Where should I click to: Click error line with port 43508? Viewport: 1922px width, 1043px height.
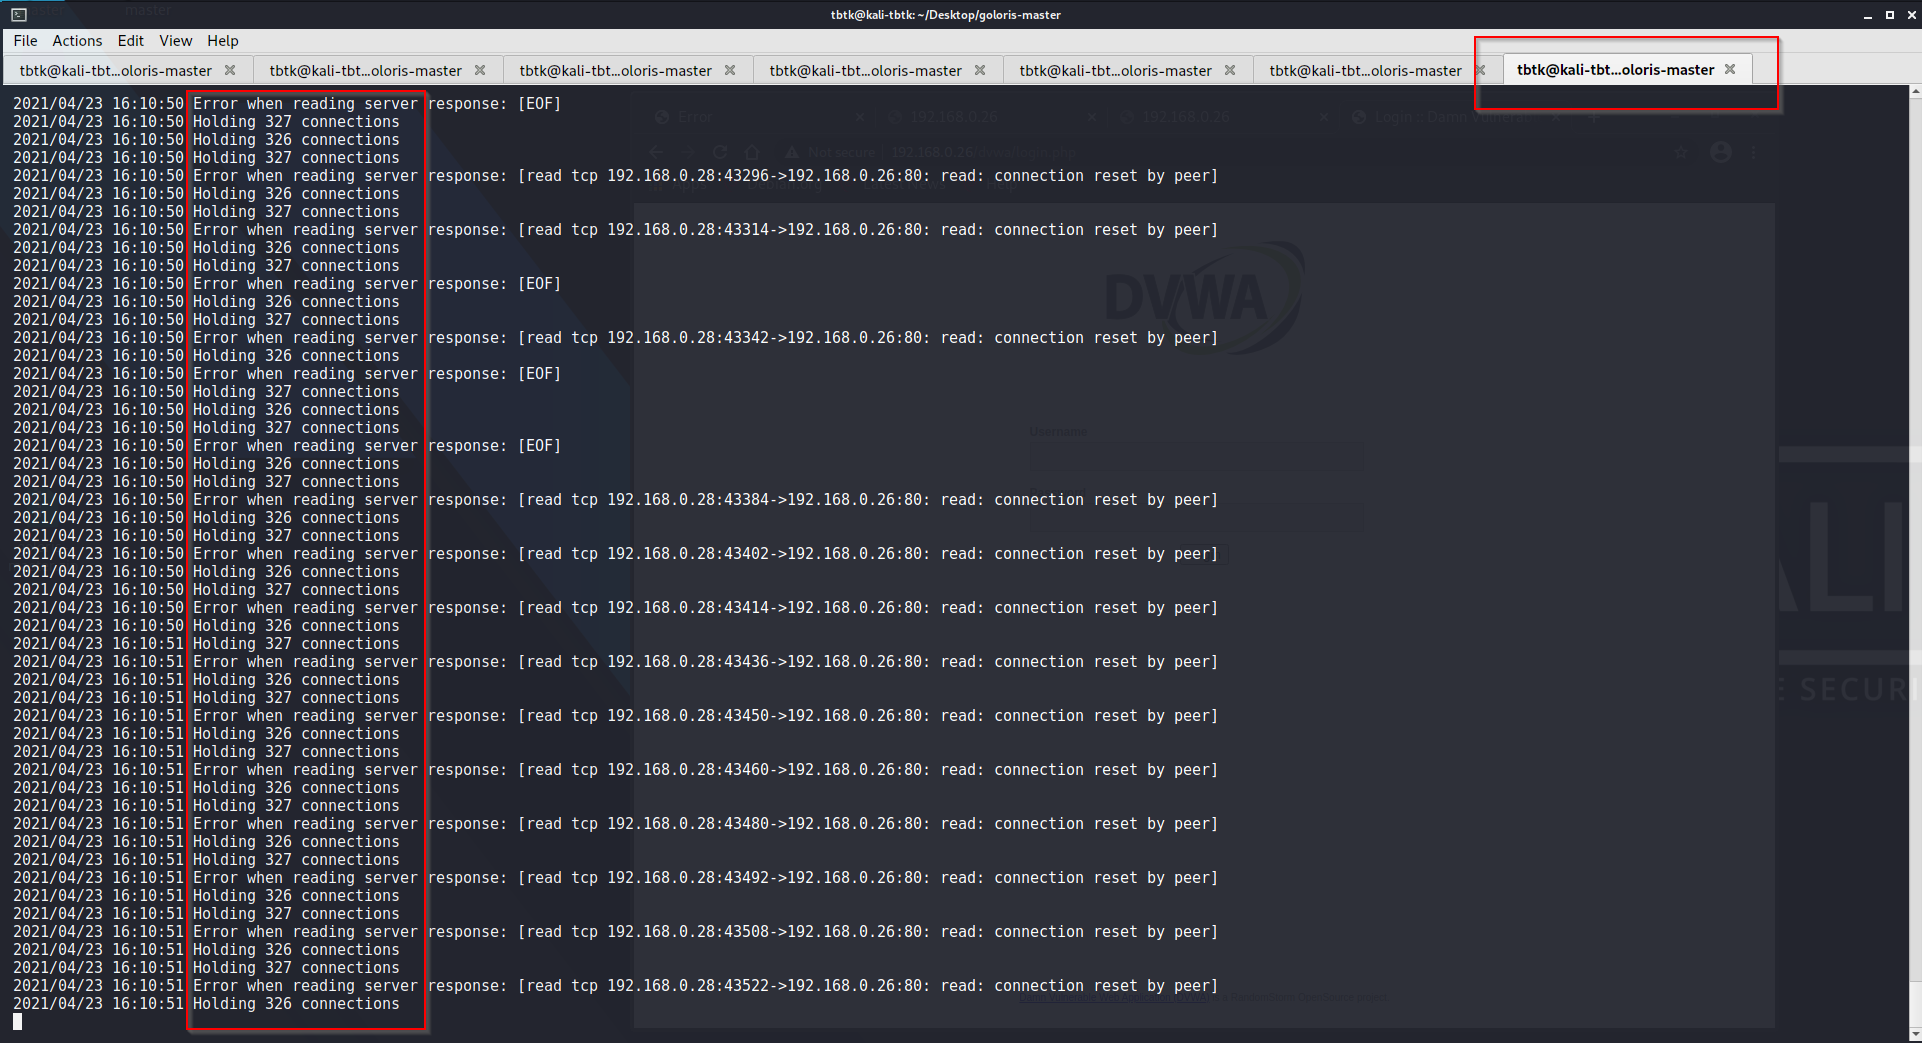point(615,932)
